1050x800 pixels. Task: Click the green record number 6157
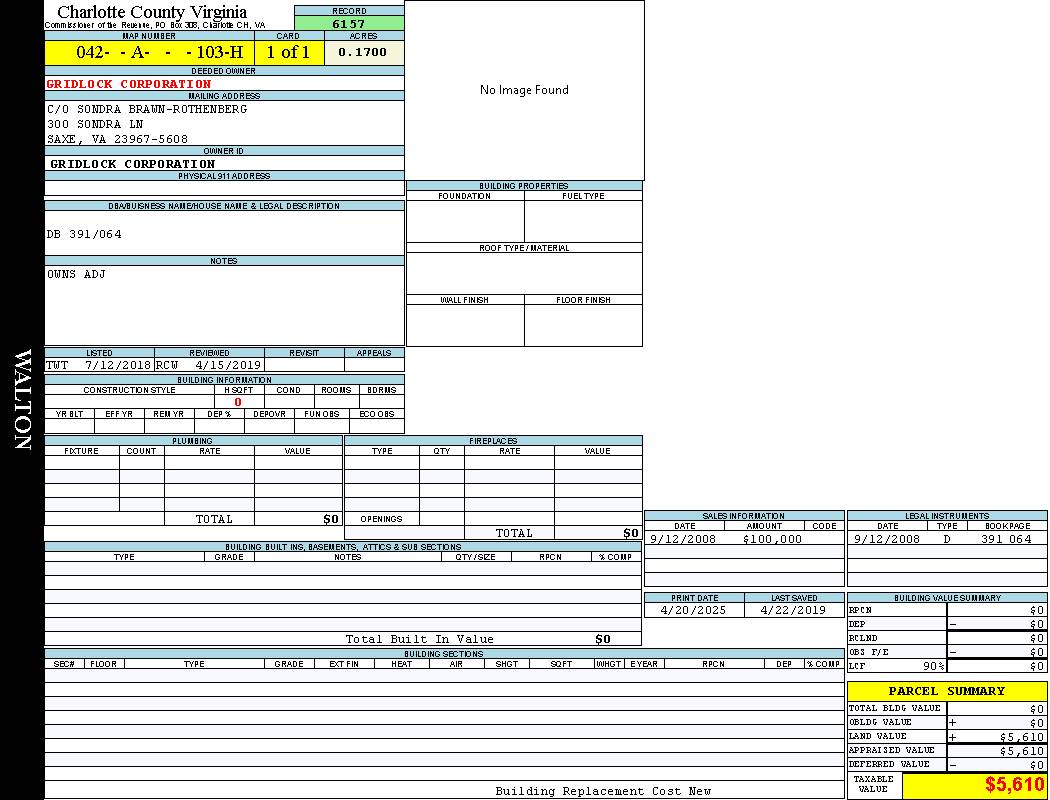(x=349, y=23)
